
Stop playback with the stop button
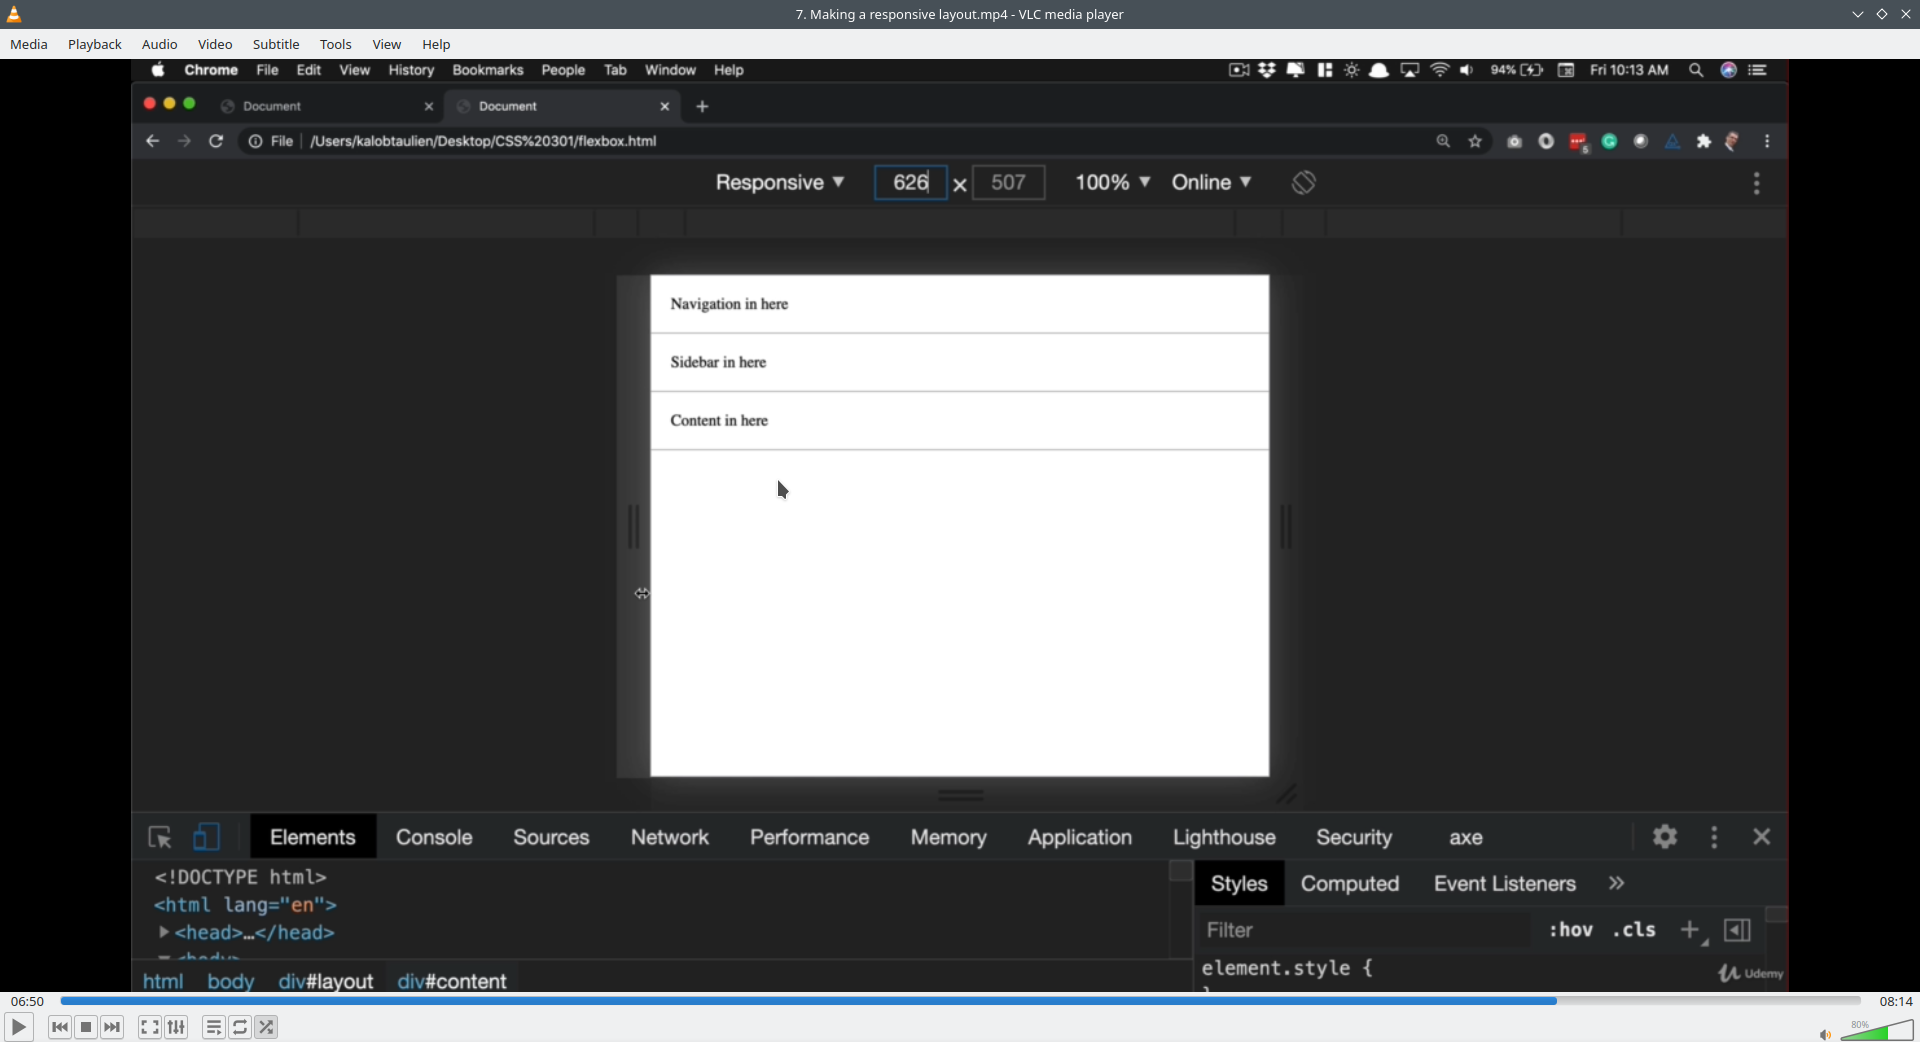[86, 1027]
